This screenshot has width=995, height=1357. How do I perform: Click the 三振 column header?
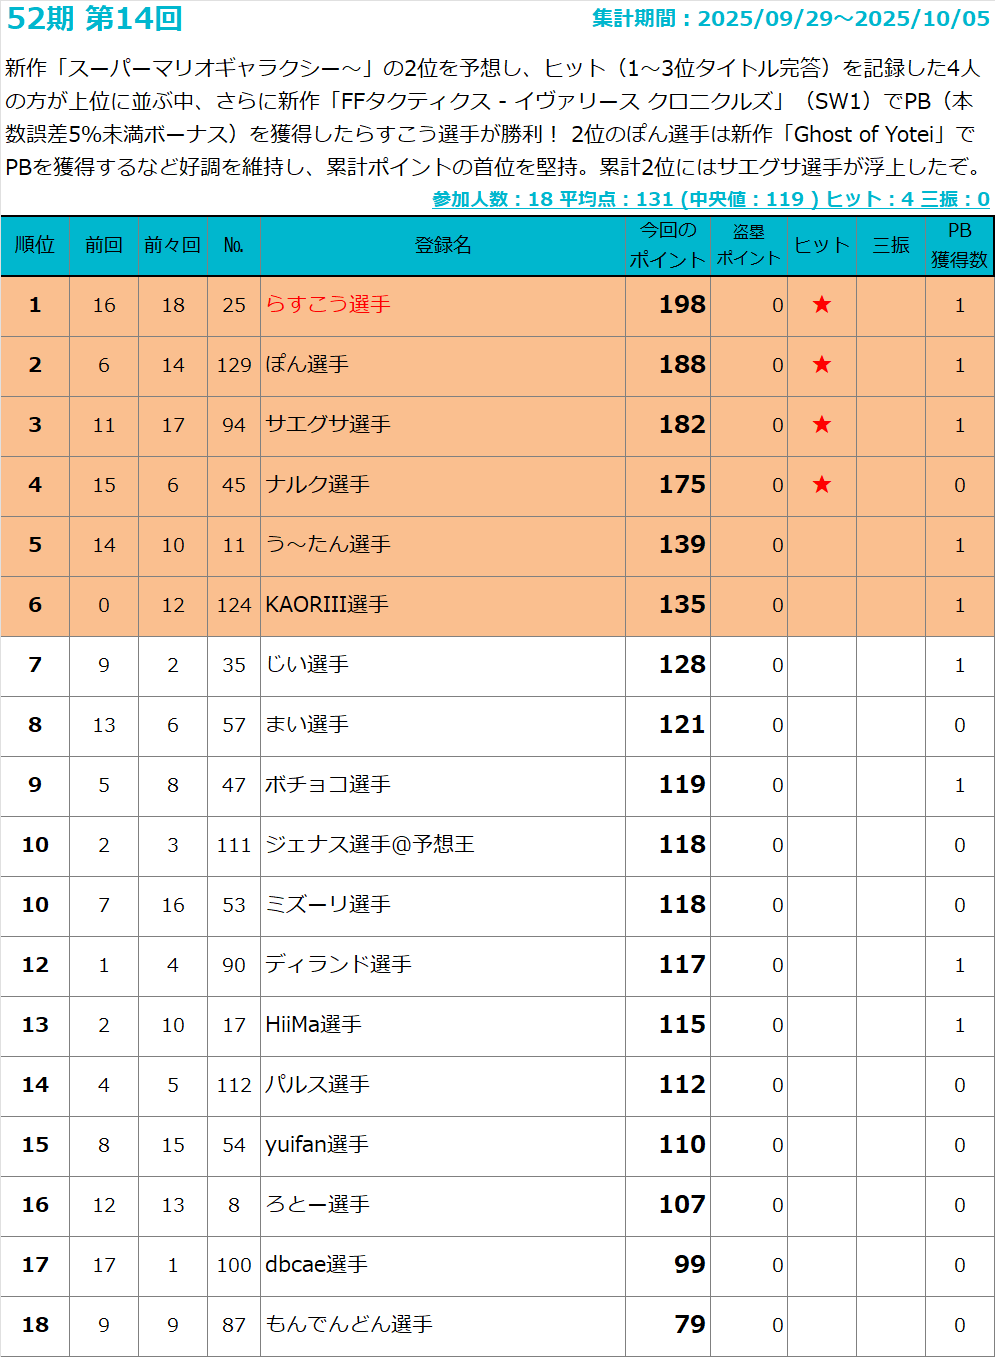point(890,245)
